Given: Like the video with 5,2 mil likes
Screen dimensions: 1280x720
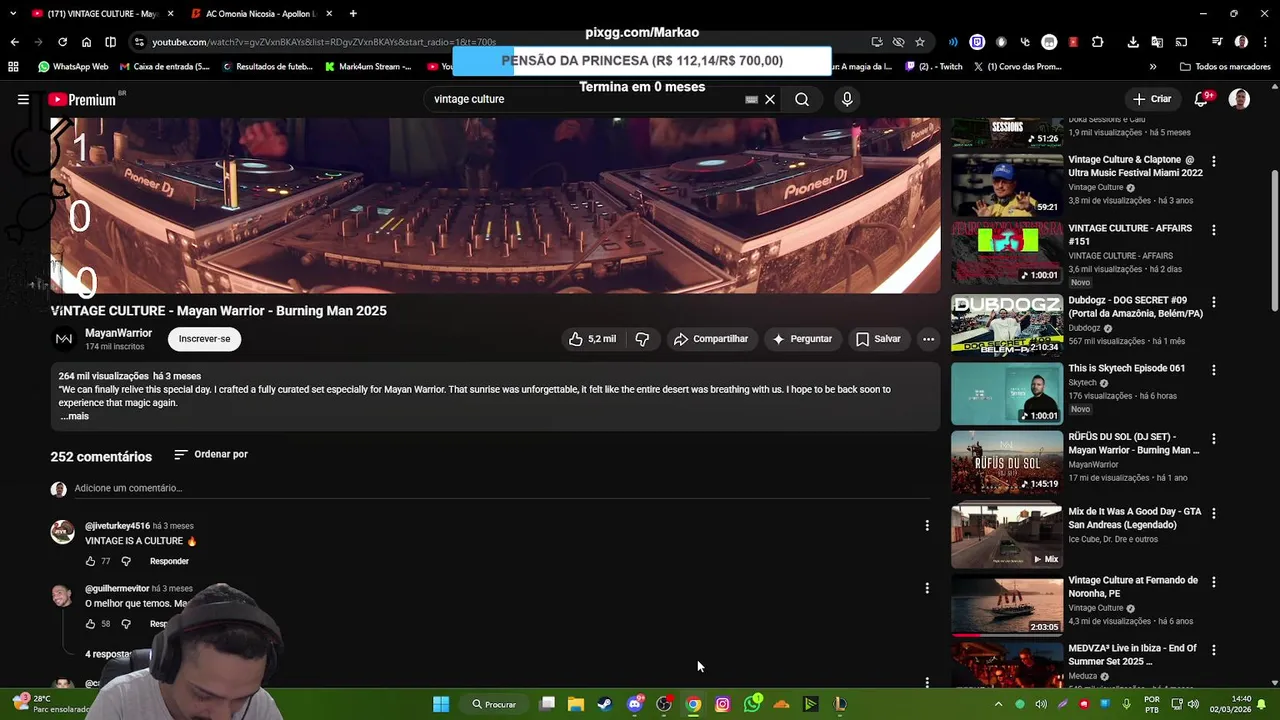Looking at the screenshot, I should (x=592, y=339).
